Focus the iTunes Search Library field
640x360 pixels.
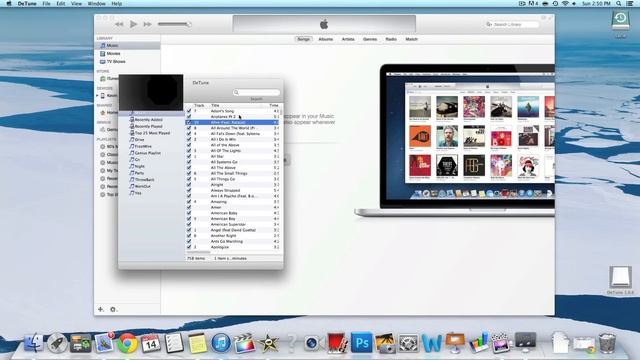pos(512,24)
